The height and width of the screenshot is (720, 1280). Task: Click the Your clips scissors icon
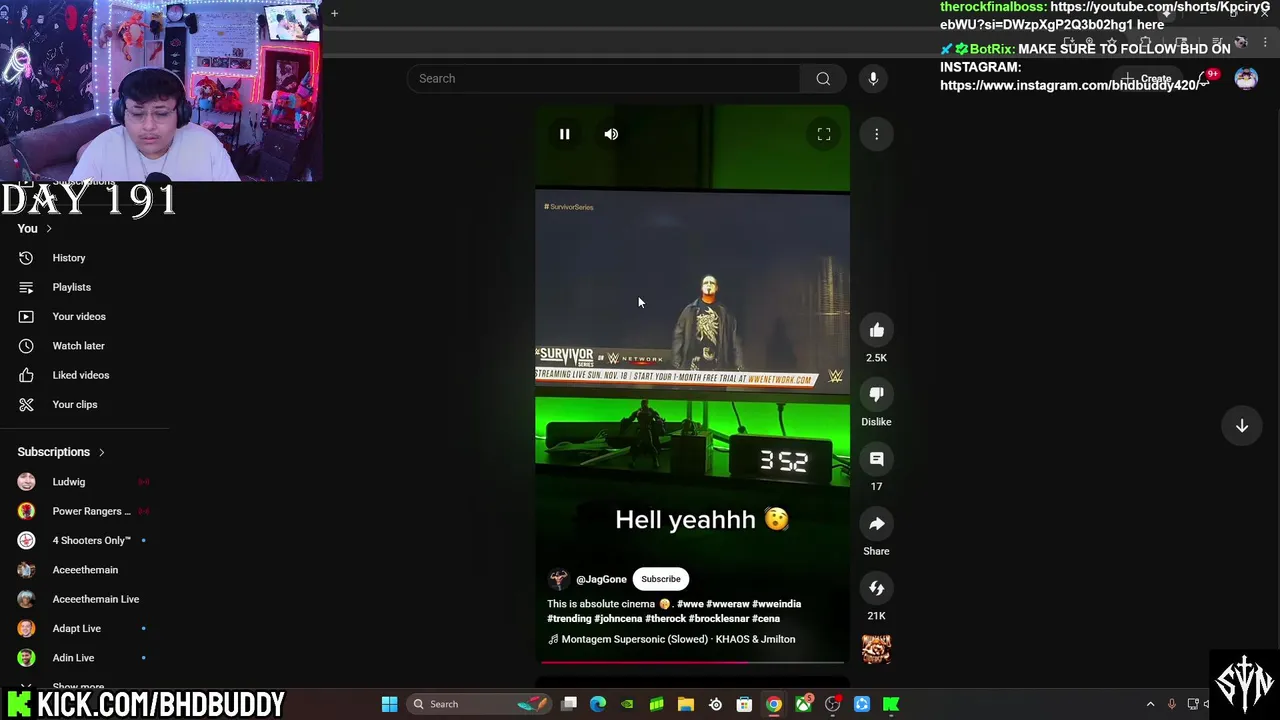[x=26, y=404]
